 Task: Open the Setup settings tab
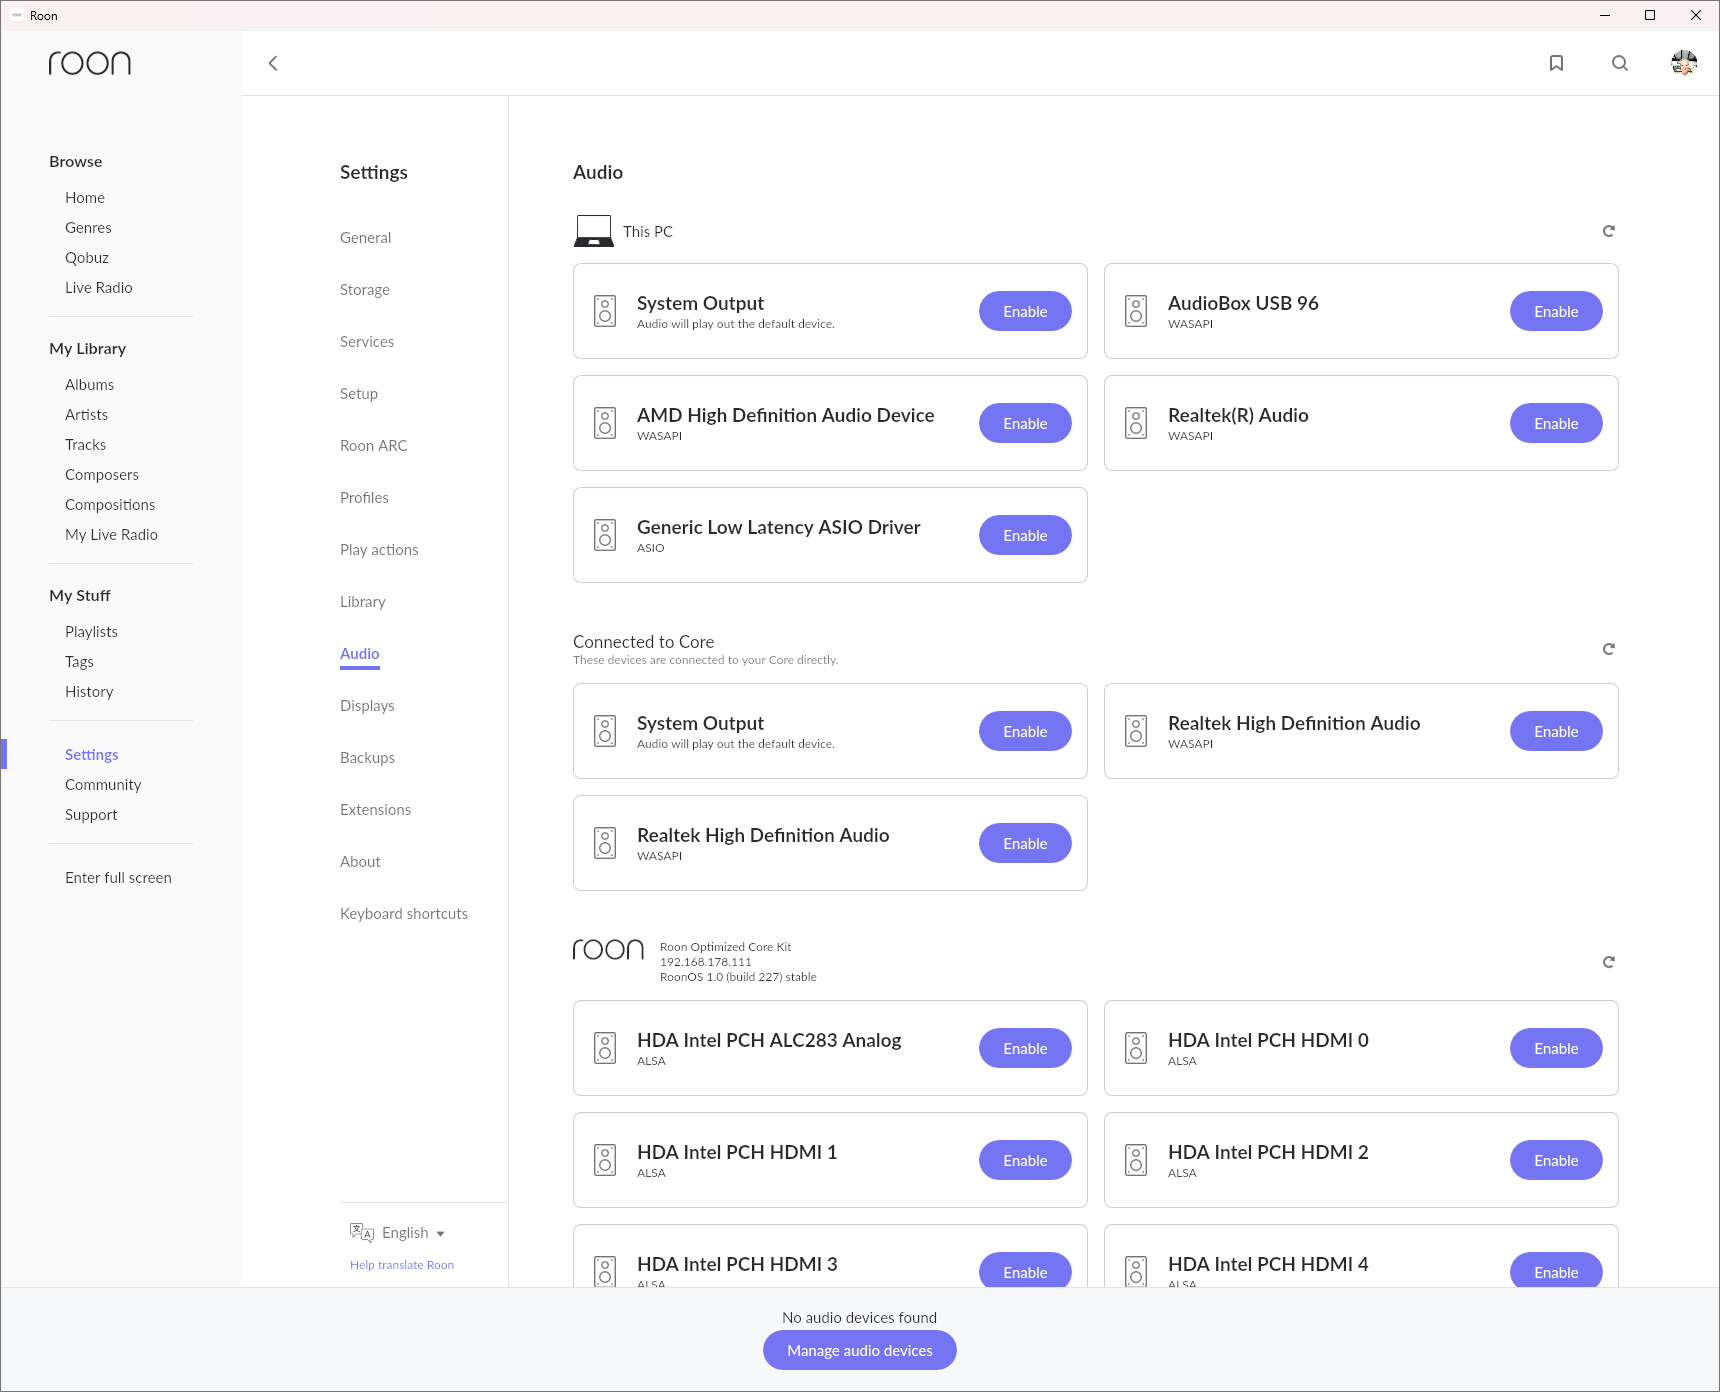tap(359, 393)
